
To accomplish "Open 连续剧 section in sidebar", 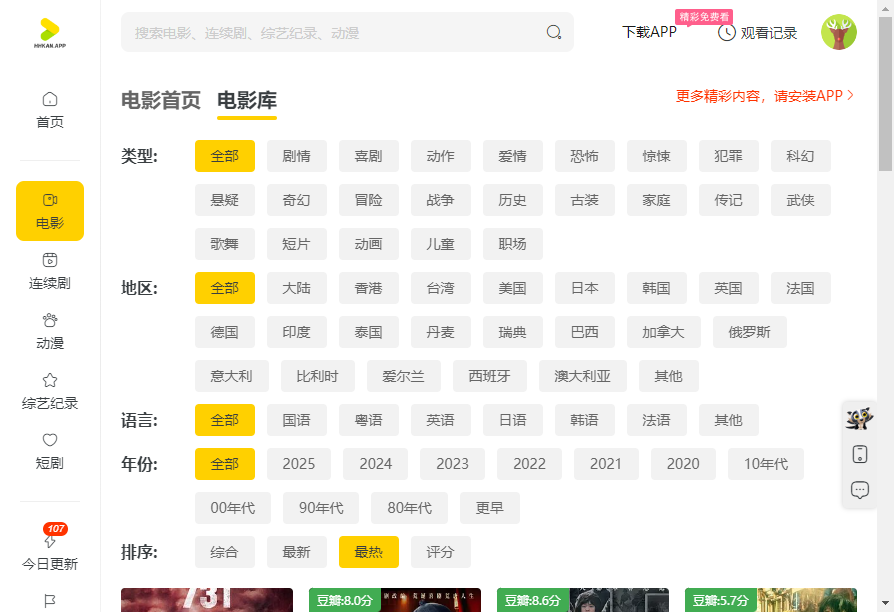I will coord(50,271).
